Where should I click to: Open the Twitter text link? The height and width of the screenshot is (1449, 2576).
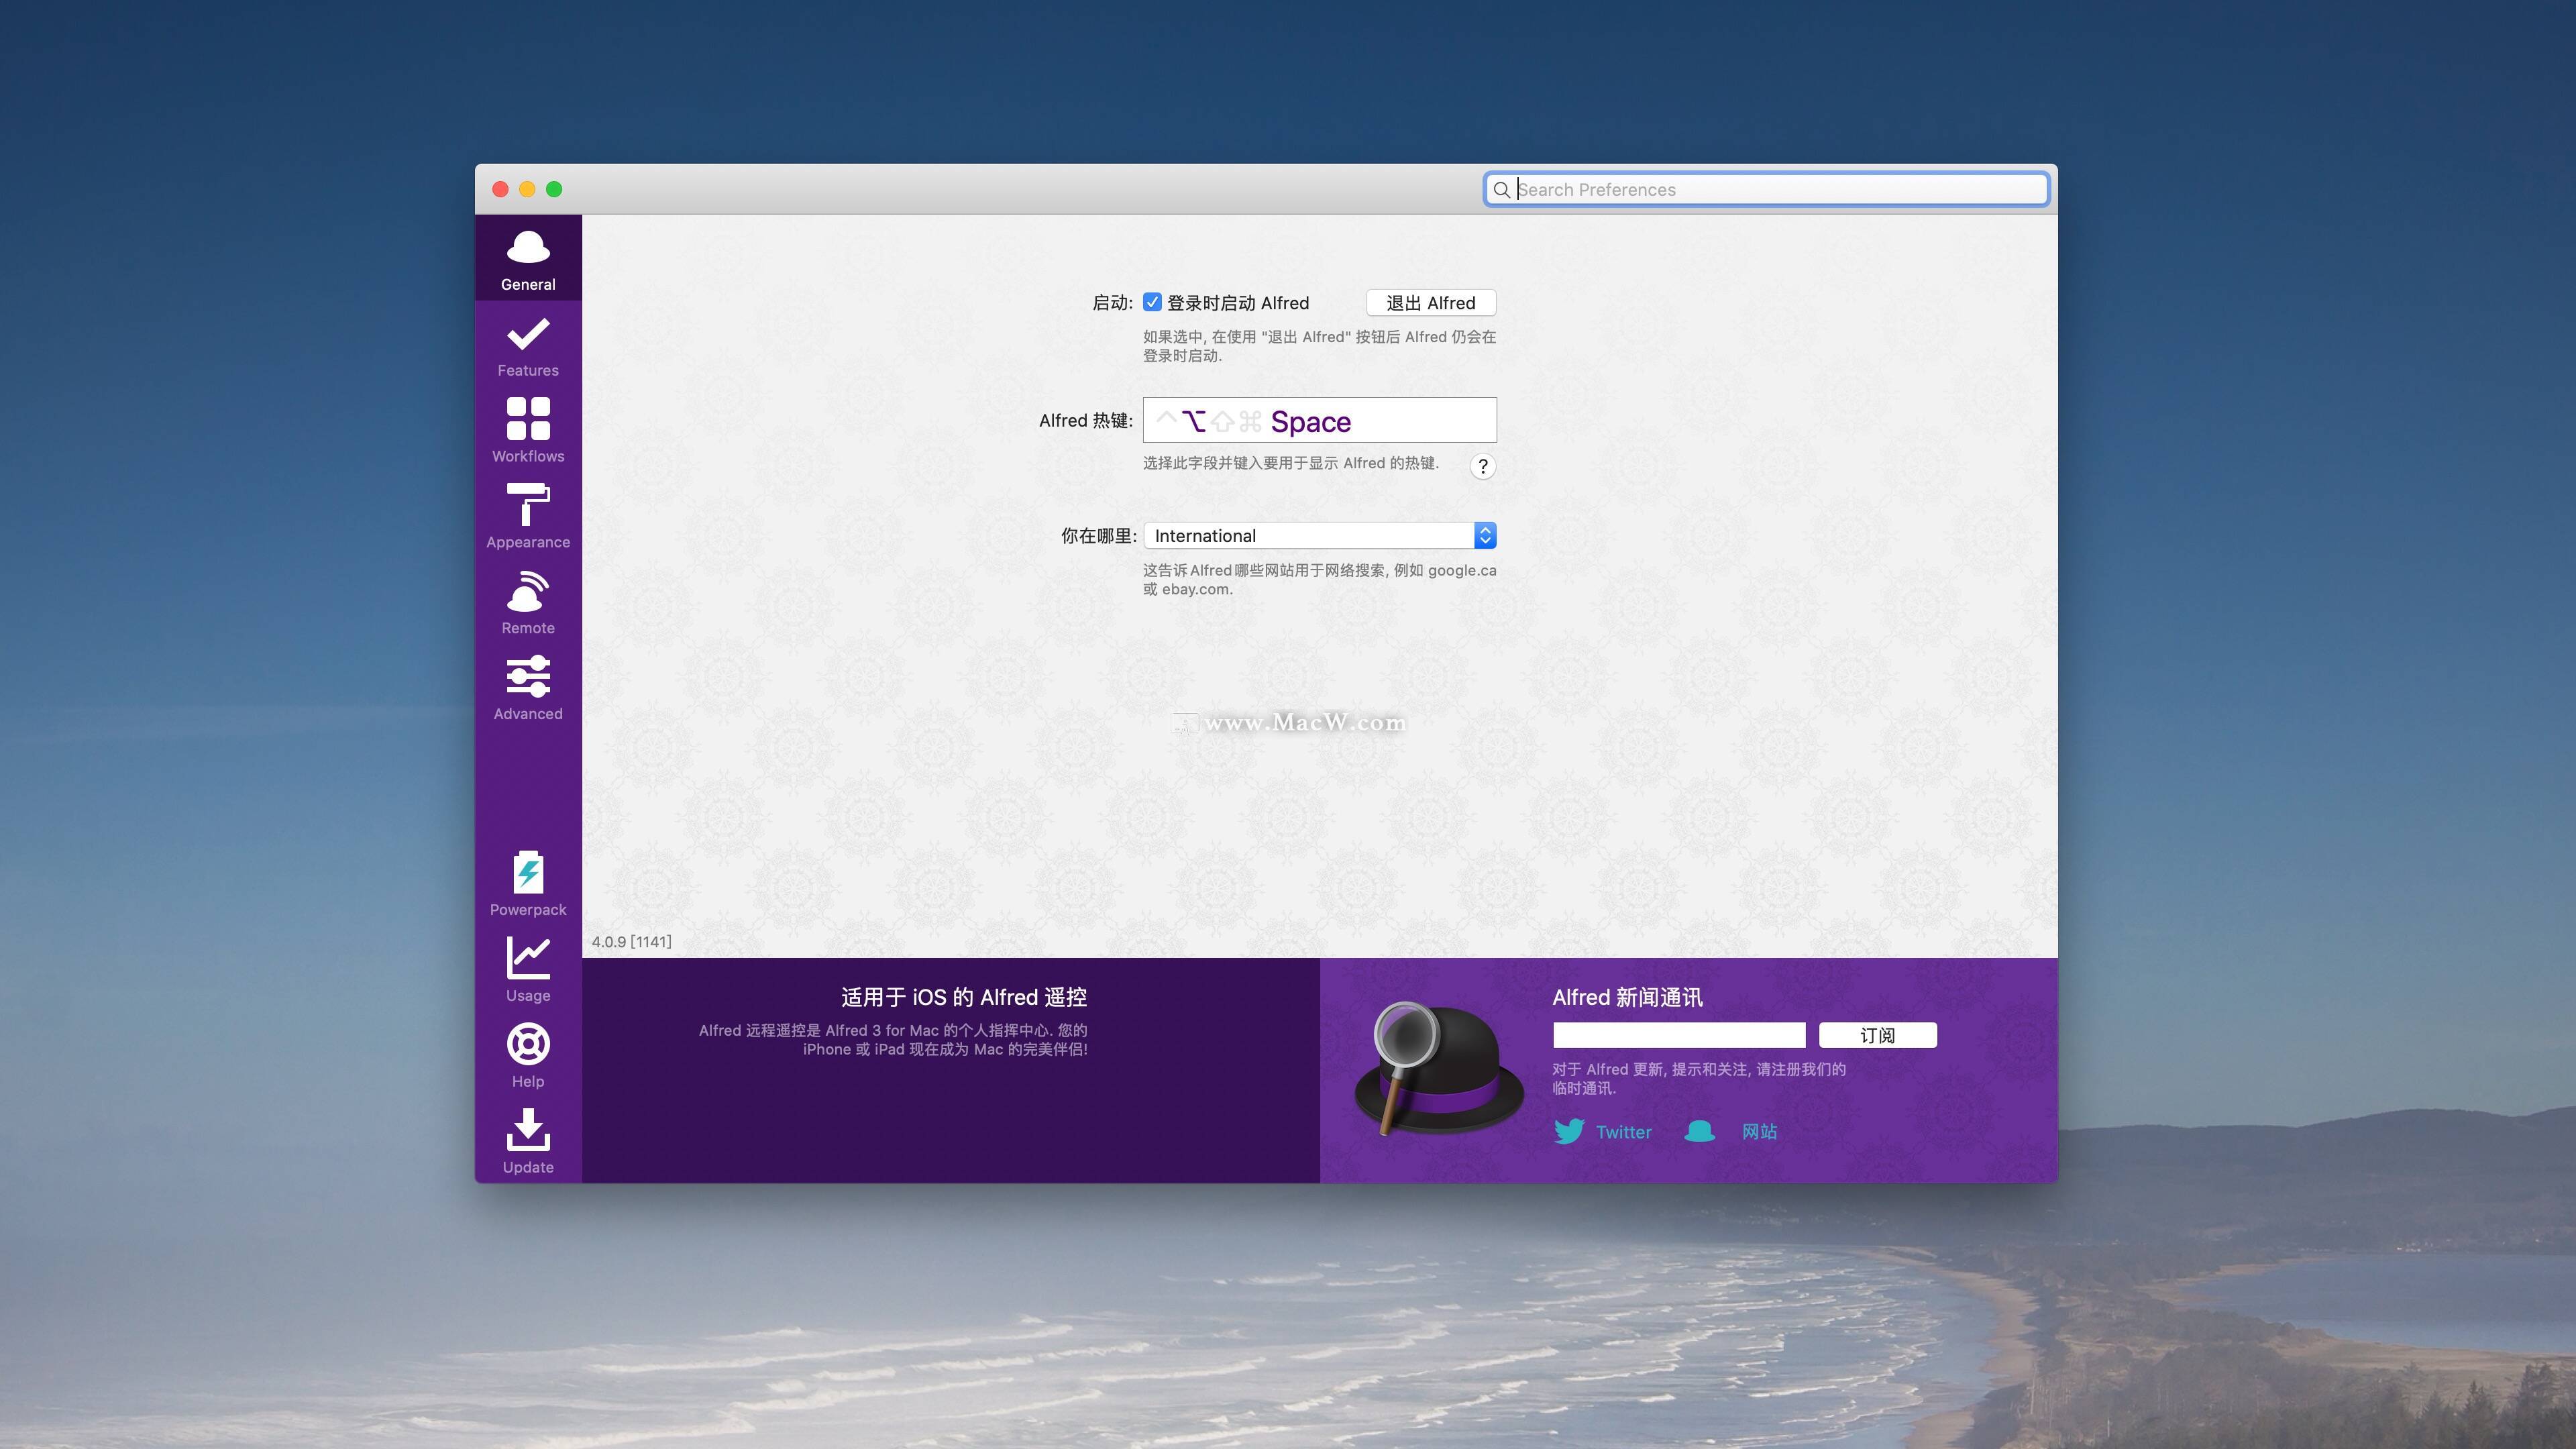tap(1623, 1132)
